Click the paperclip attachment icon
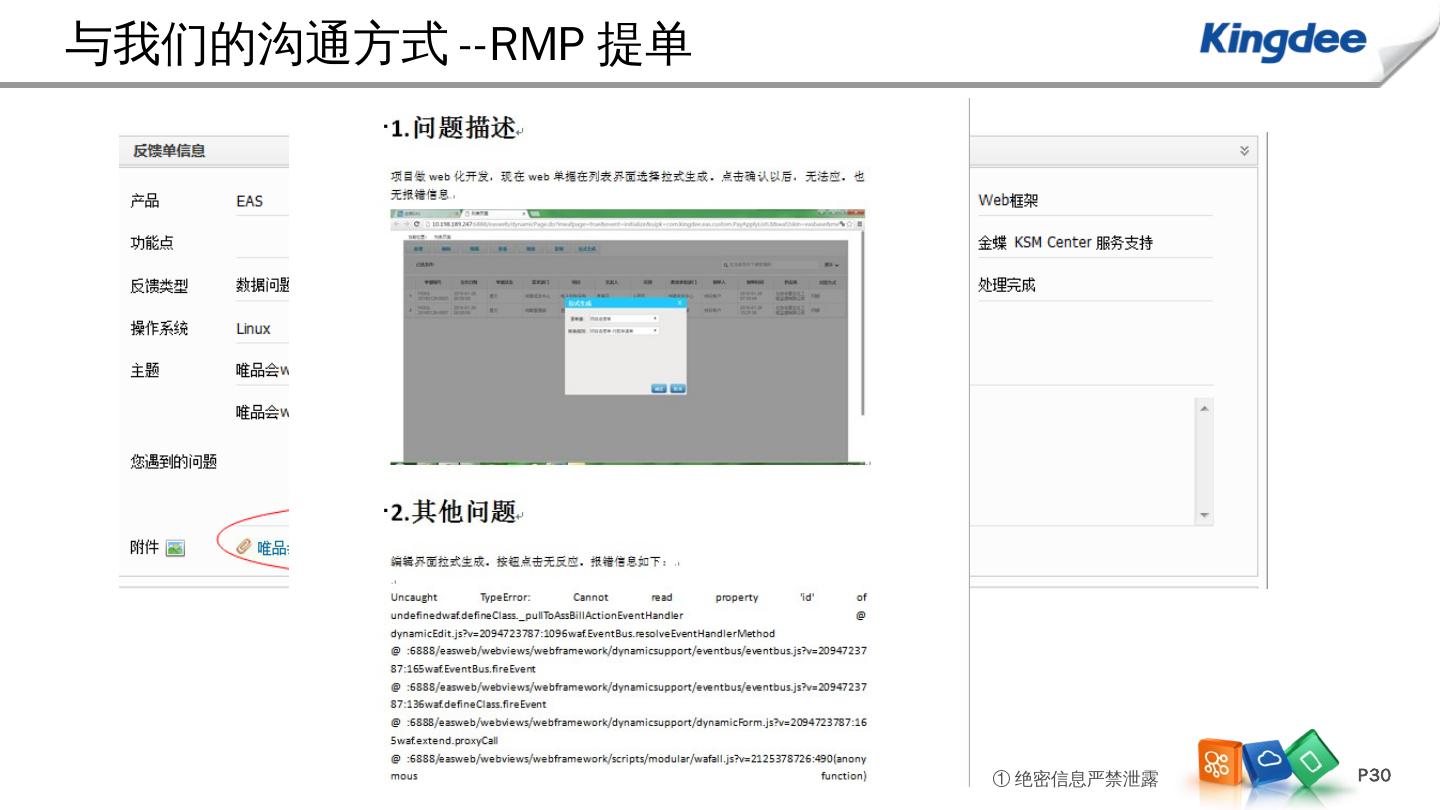This screenshot has height=810, width=1440. (x=243, y=547)
